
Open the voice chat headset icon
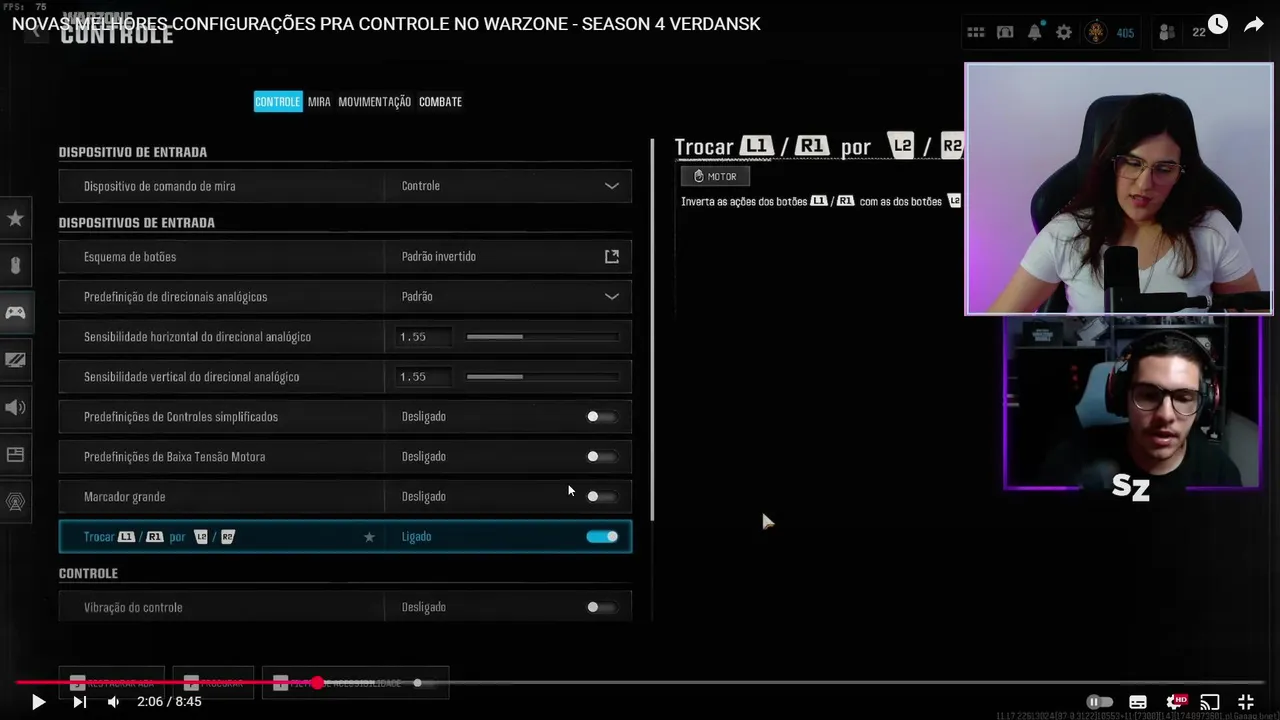pyautogui.click(x=1005, y=33)
